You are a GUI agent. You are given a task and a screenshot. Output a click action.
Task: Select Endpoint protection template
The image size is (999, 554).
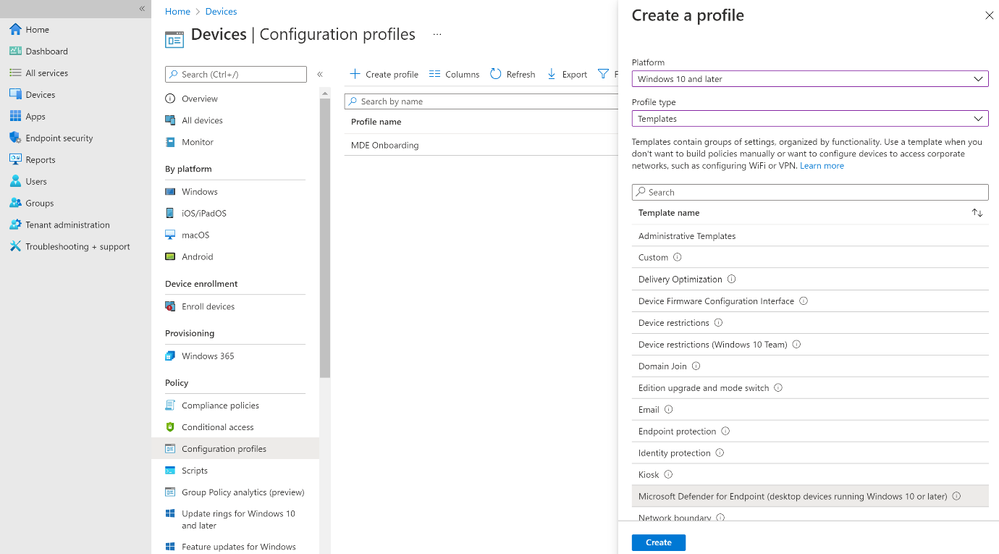[x=810, y=431]
